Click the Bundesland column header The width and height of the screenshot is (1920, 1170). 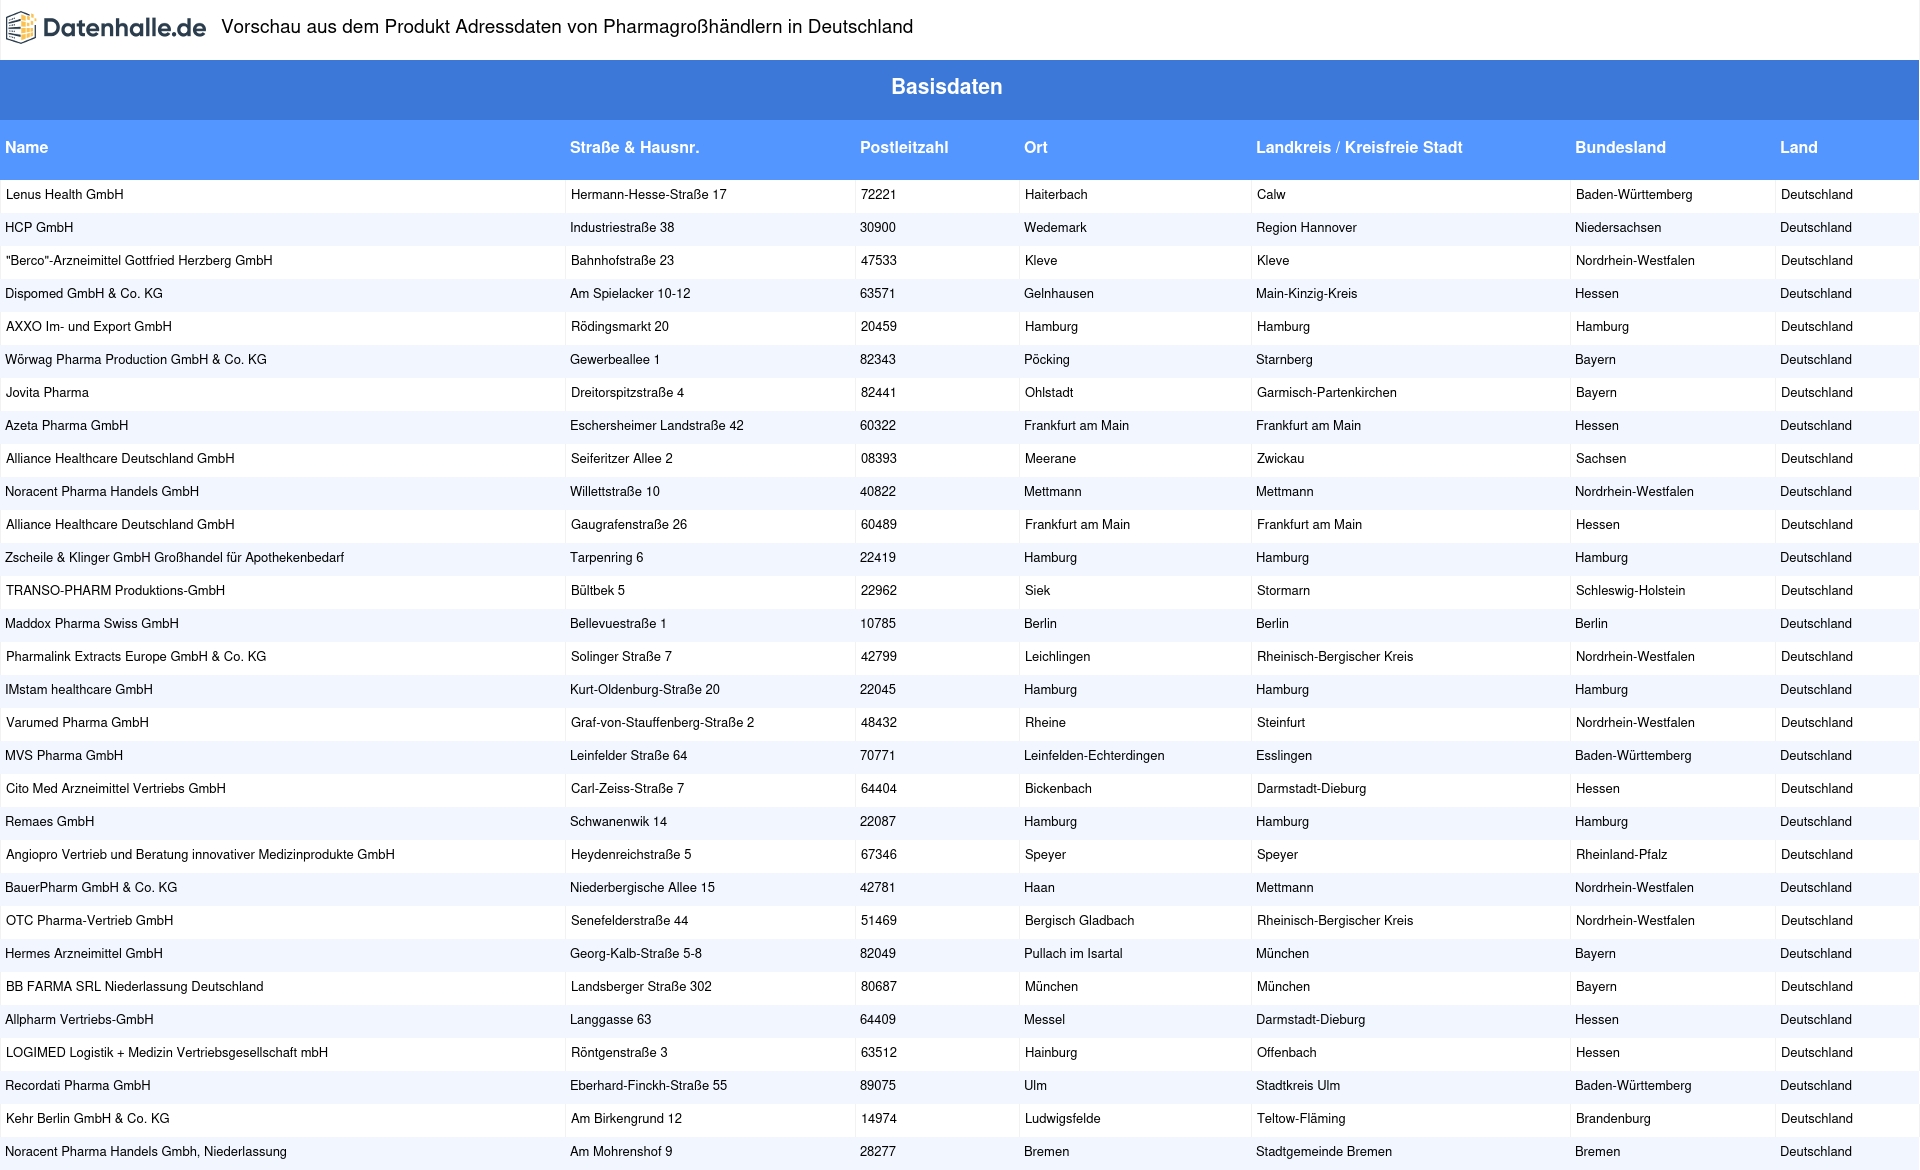[x=1620, y=147]
